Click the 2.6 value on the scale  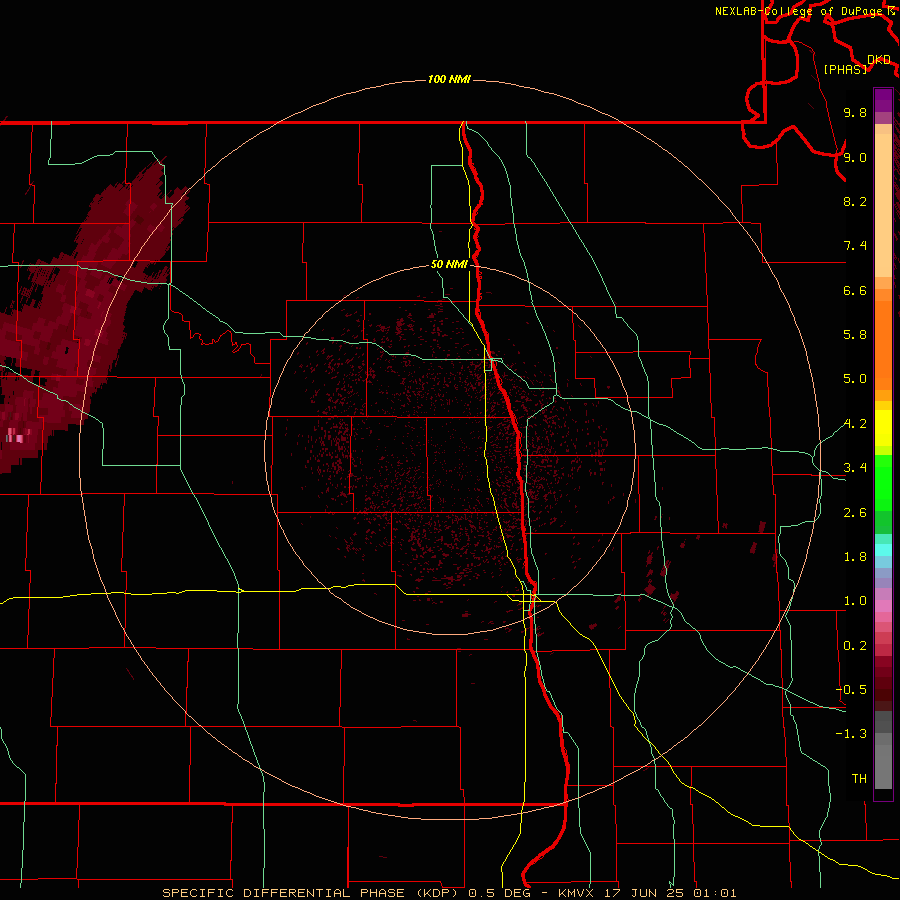coord(855,513)
